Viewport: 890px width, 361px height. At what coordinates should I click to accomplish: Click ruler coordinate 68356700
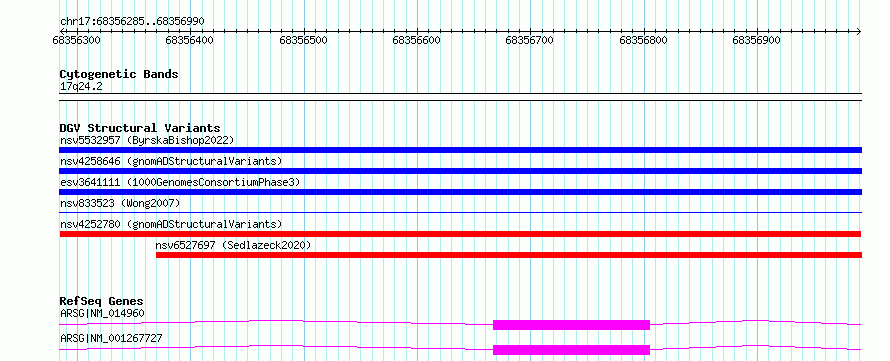point(530,40)
